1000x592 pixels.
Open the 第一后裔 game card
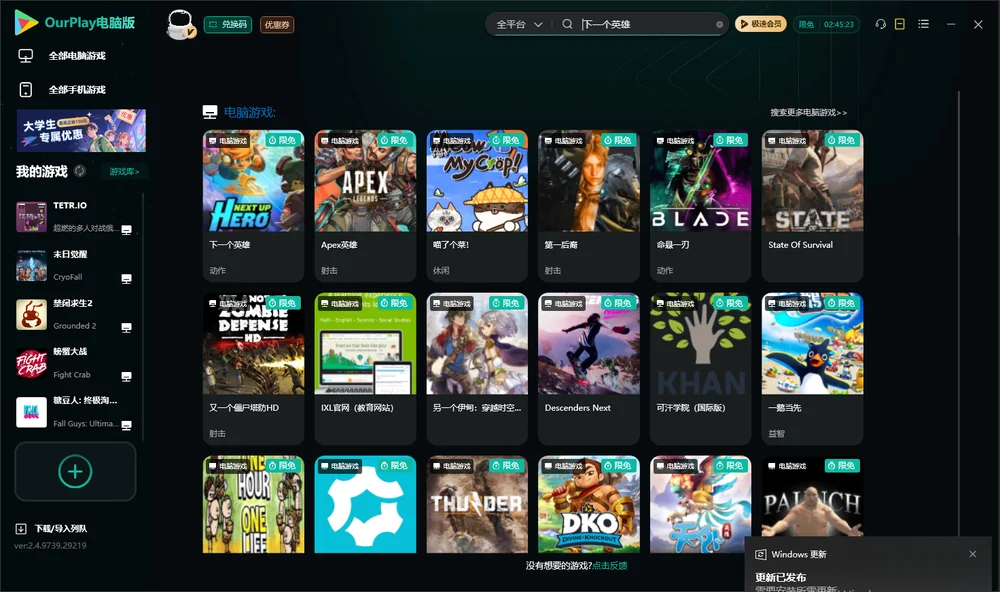point(589,205)
